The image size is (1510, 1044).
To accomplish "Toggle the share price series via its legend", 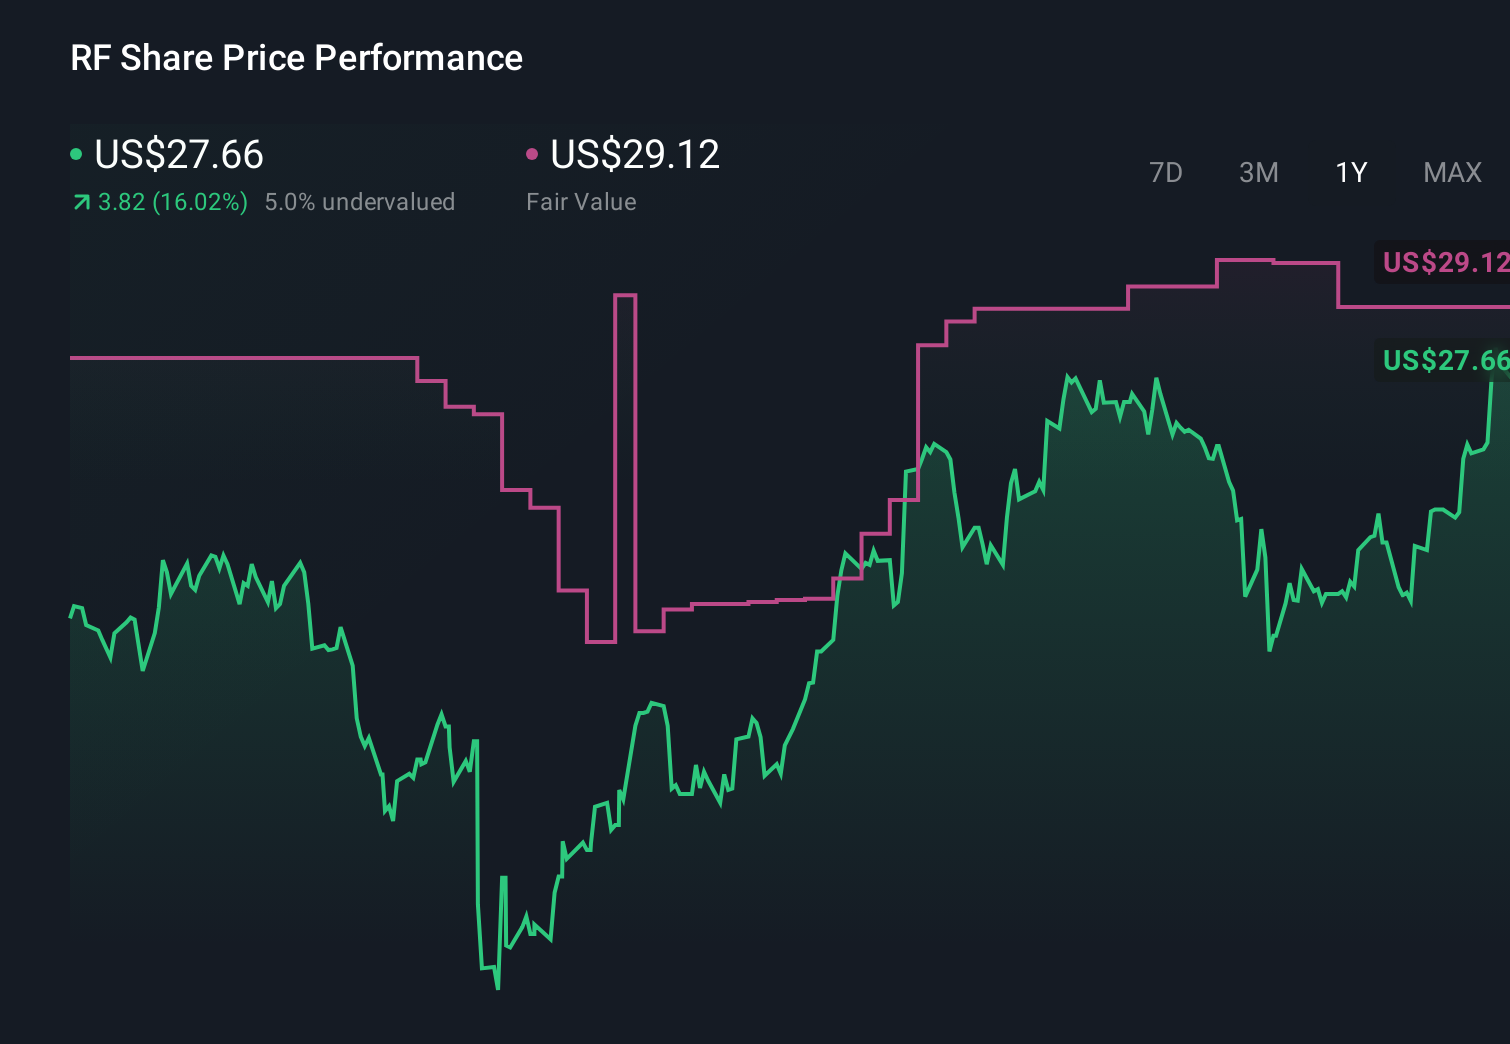I will [x=176, y=155].
